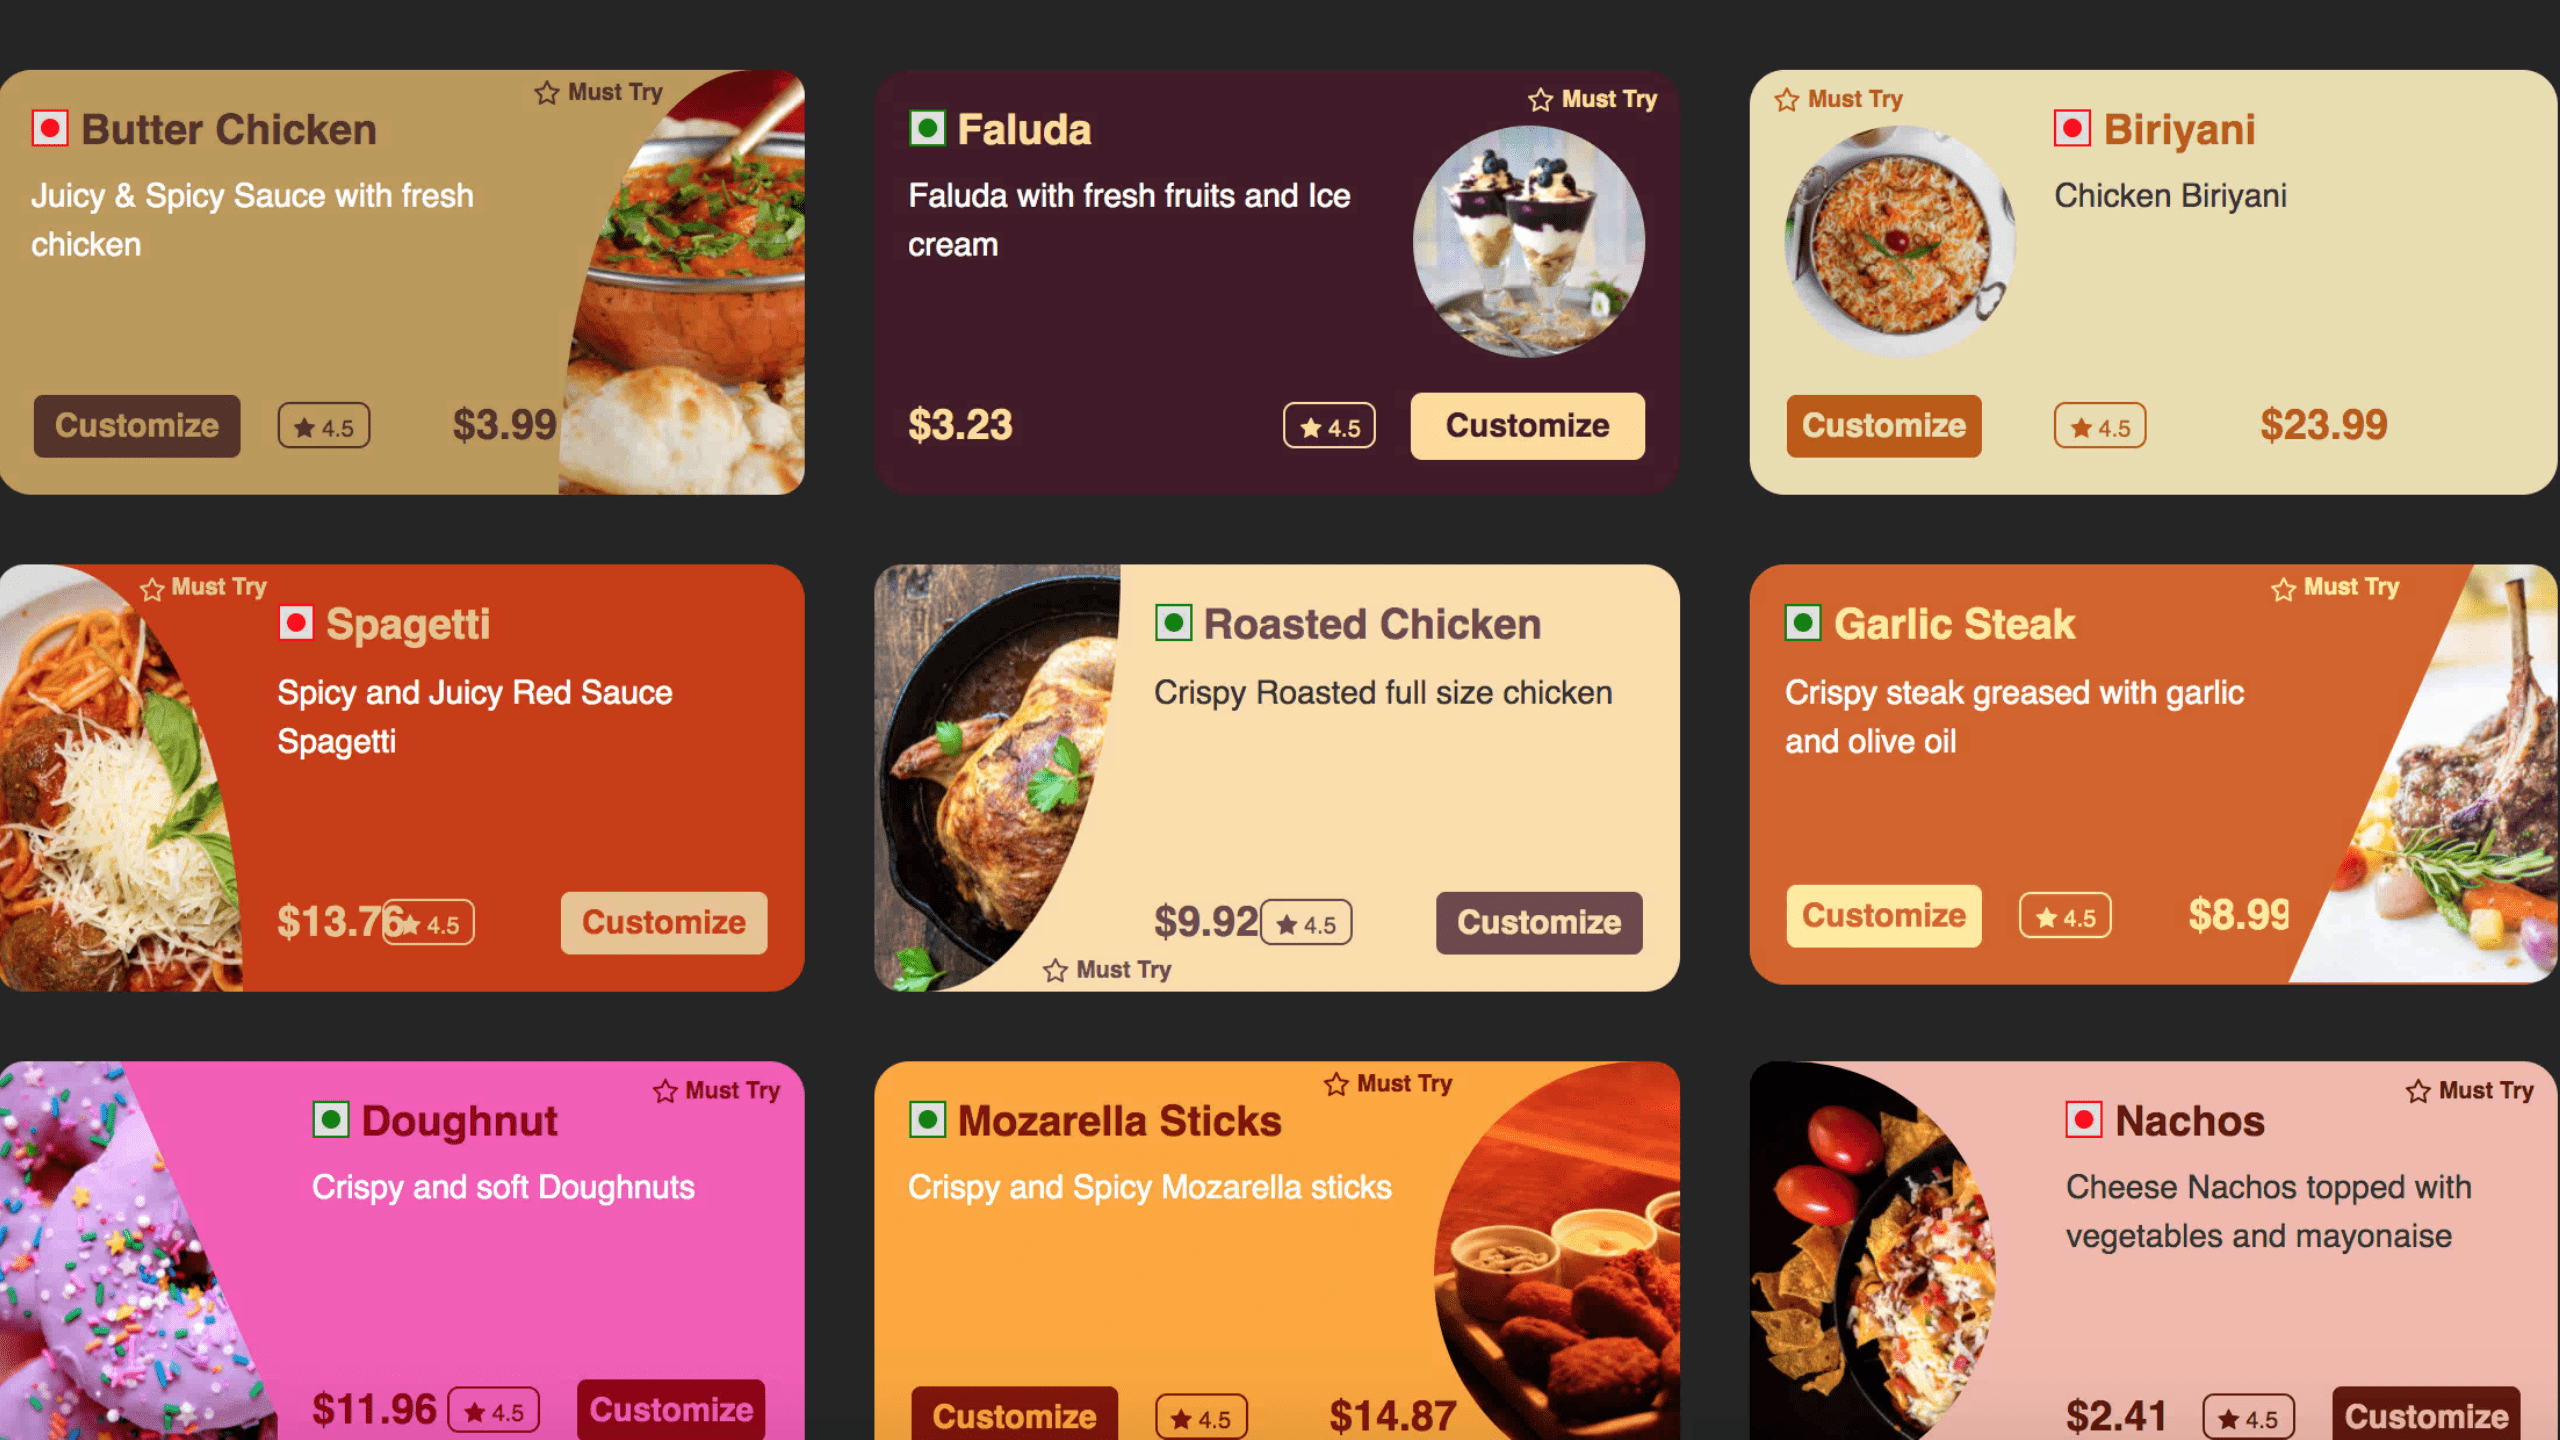
Task: Open Customize for Biriyani
Action: coord(1884,426)
